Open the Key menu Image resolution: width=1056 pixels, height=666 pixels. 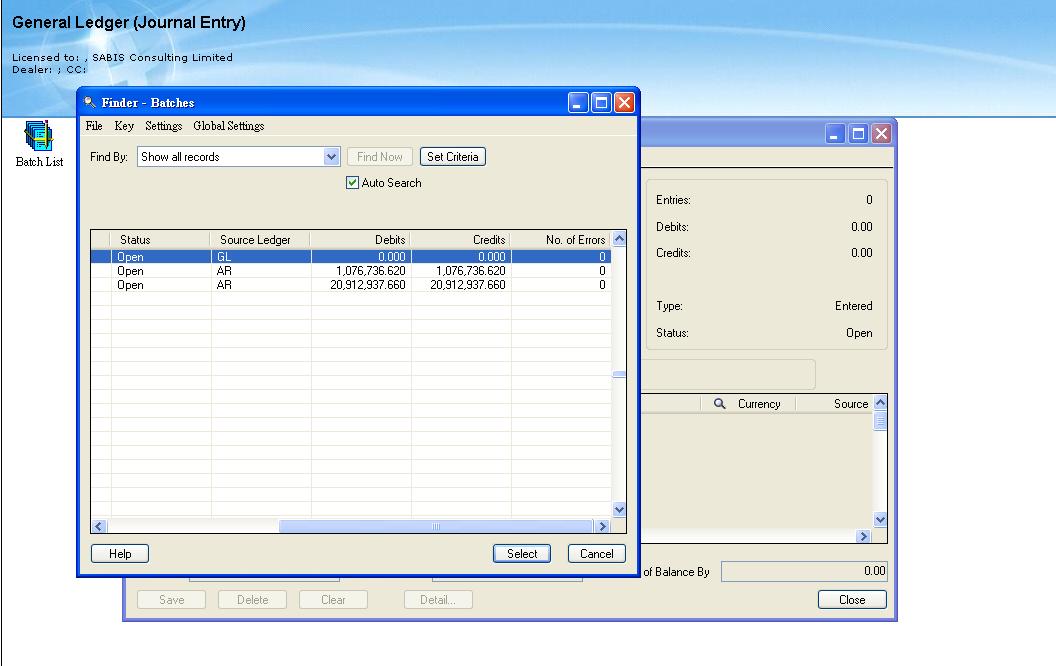pyautogui.click(x=124, y=126)
